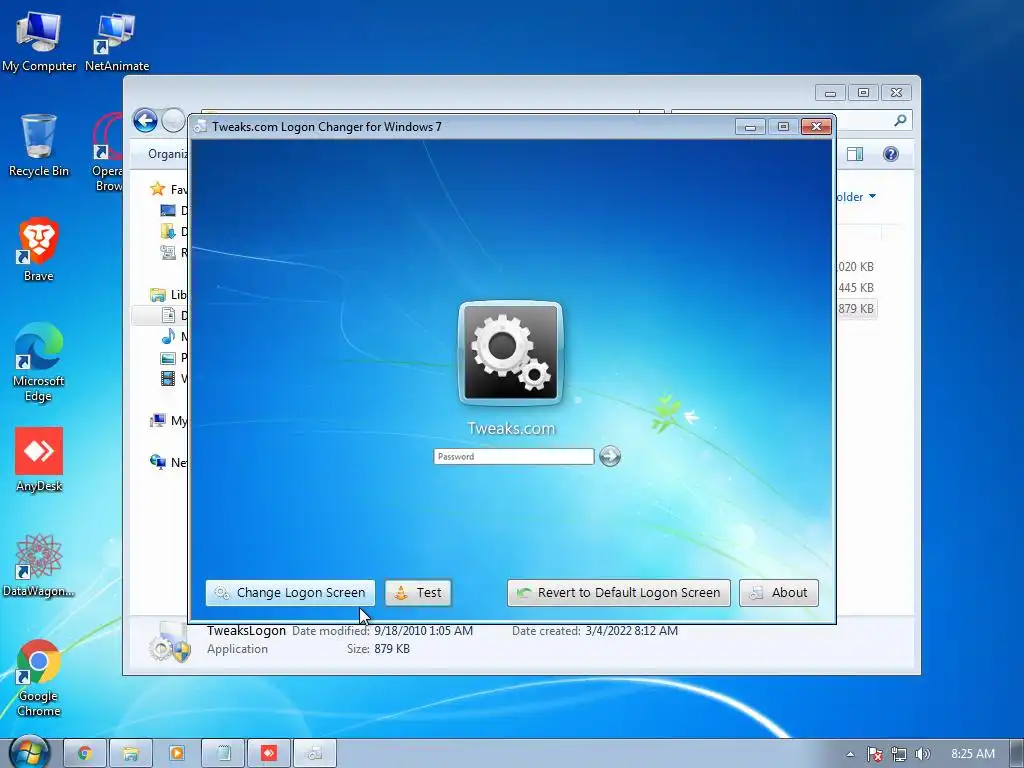This screenshot has height=768, width=1024.
Task: Open the Organize menu in Explorer
Action: [x=168, y=153]
